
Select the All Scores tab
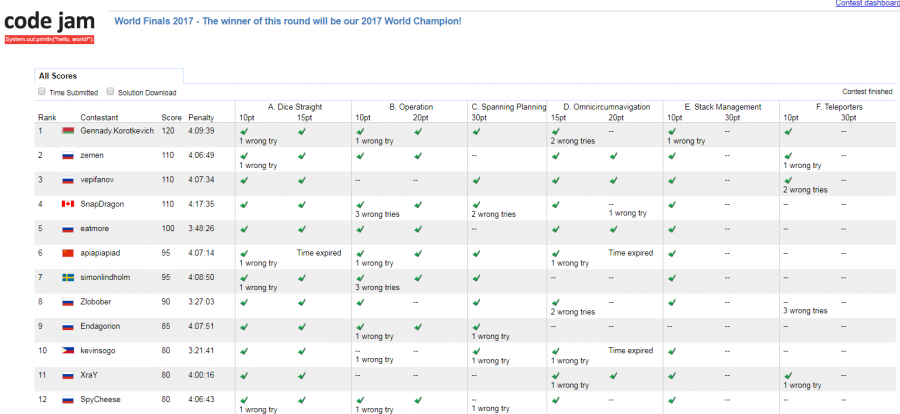pyautogui.click(x=57, y=75)
